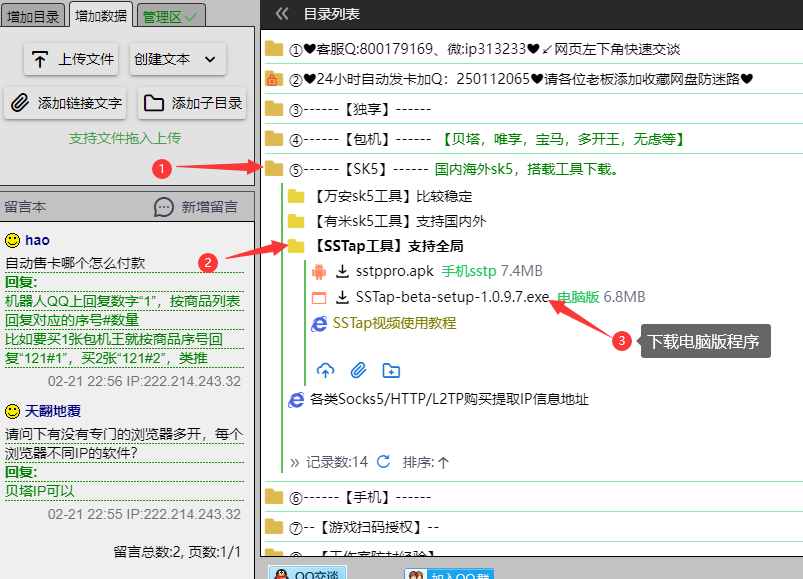This screenshot has height=579, width=803.
Task: Open the SSTap视频使用教程 link
Action: pyautogui.click(x=393, y=323)
